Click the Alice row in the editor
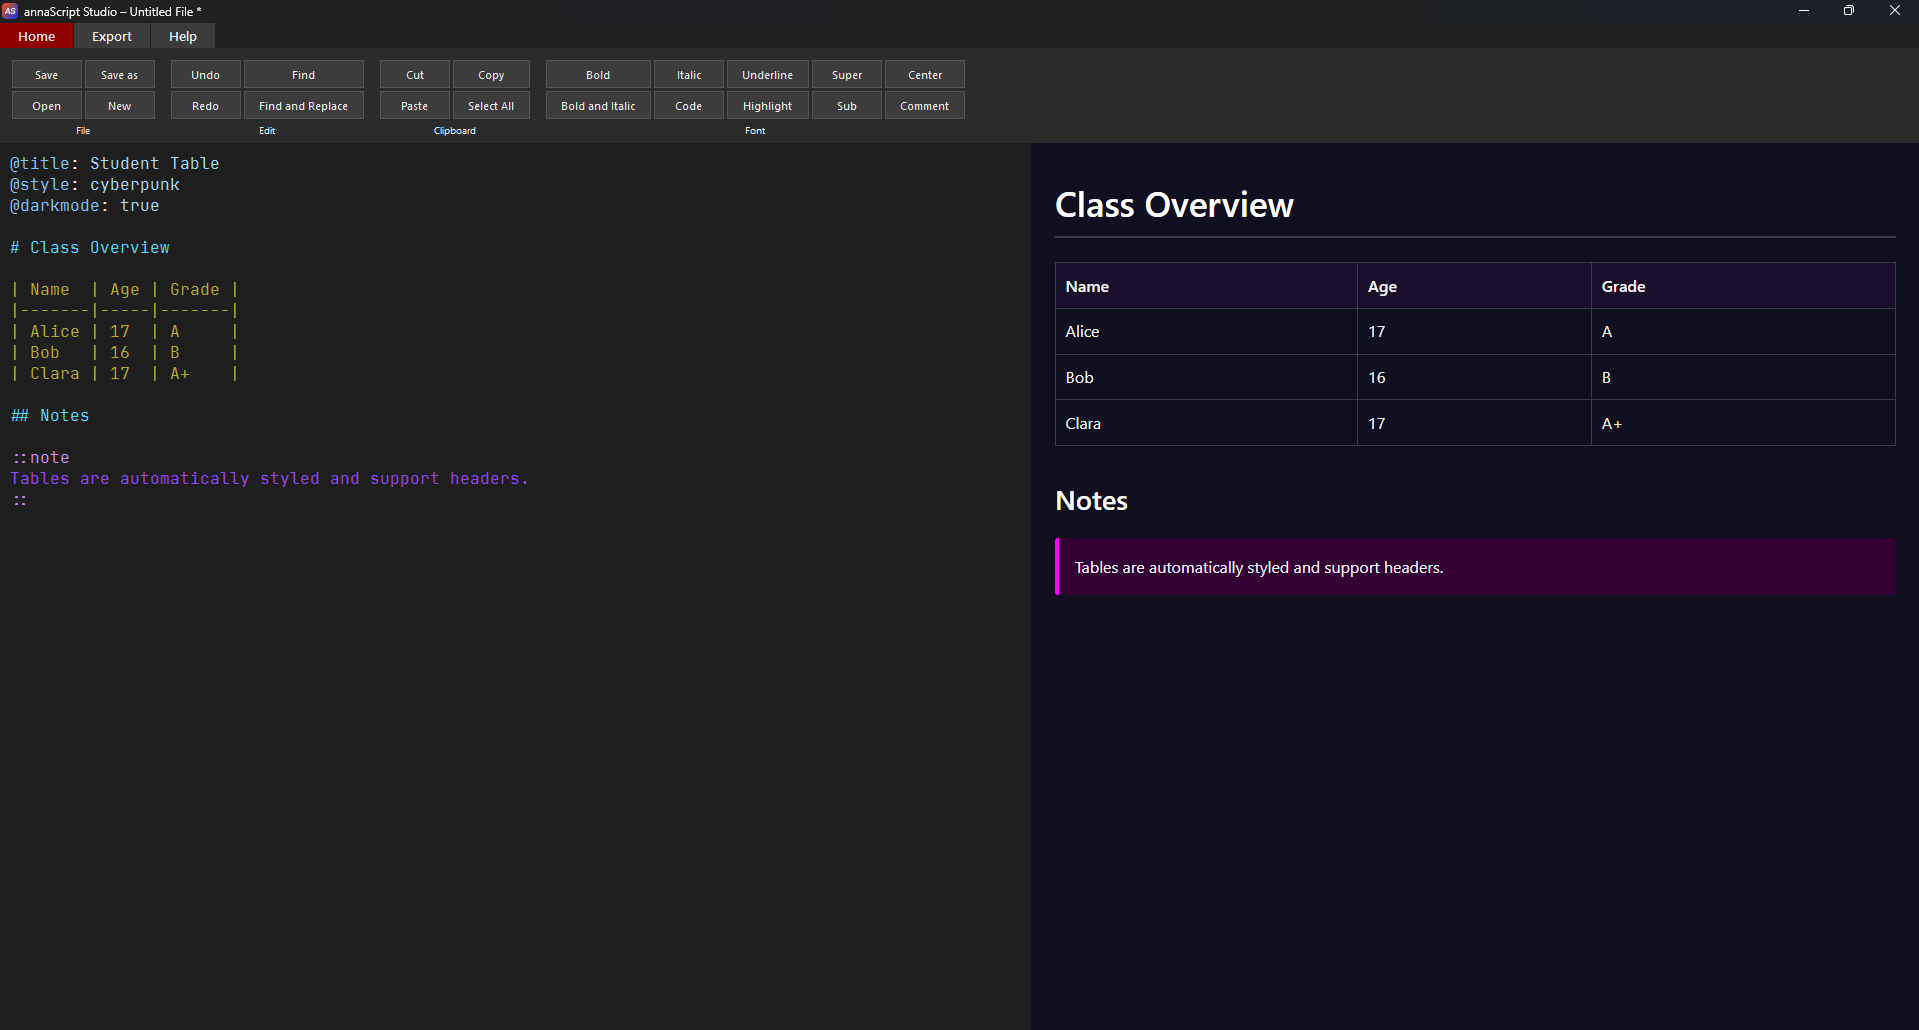This screenshot has height=1030, width=1919. [125, 332]
